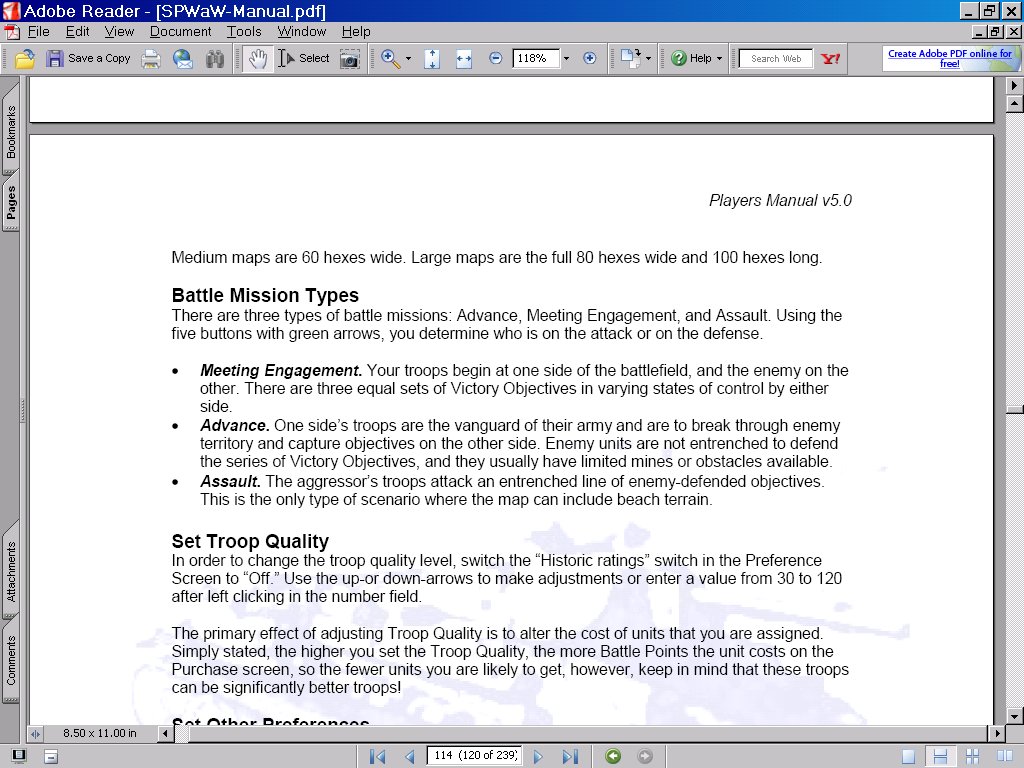This screenshot has height=768, width=1024.
Task: Click vertical scrollbar down arrow
Action: tap(1014, 716)
